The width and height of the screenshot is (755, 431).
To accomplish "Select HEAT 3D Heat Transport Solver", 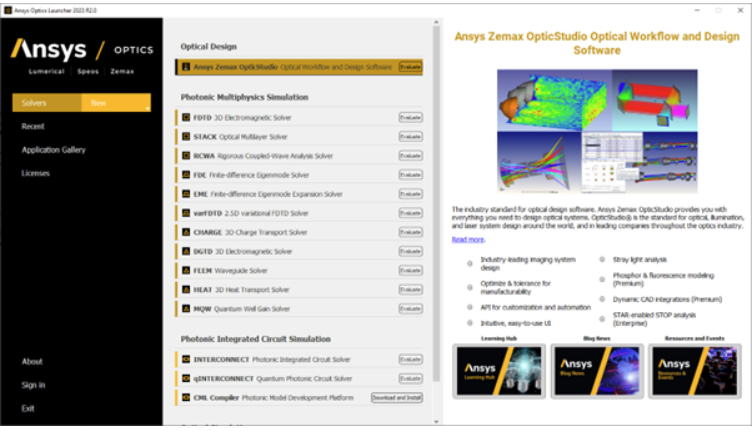I will tap(299, 289).
